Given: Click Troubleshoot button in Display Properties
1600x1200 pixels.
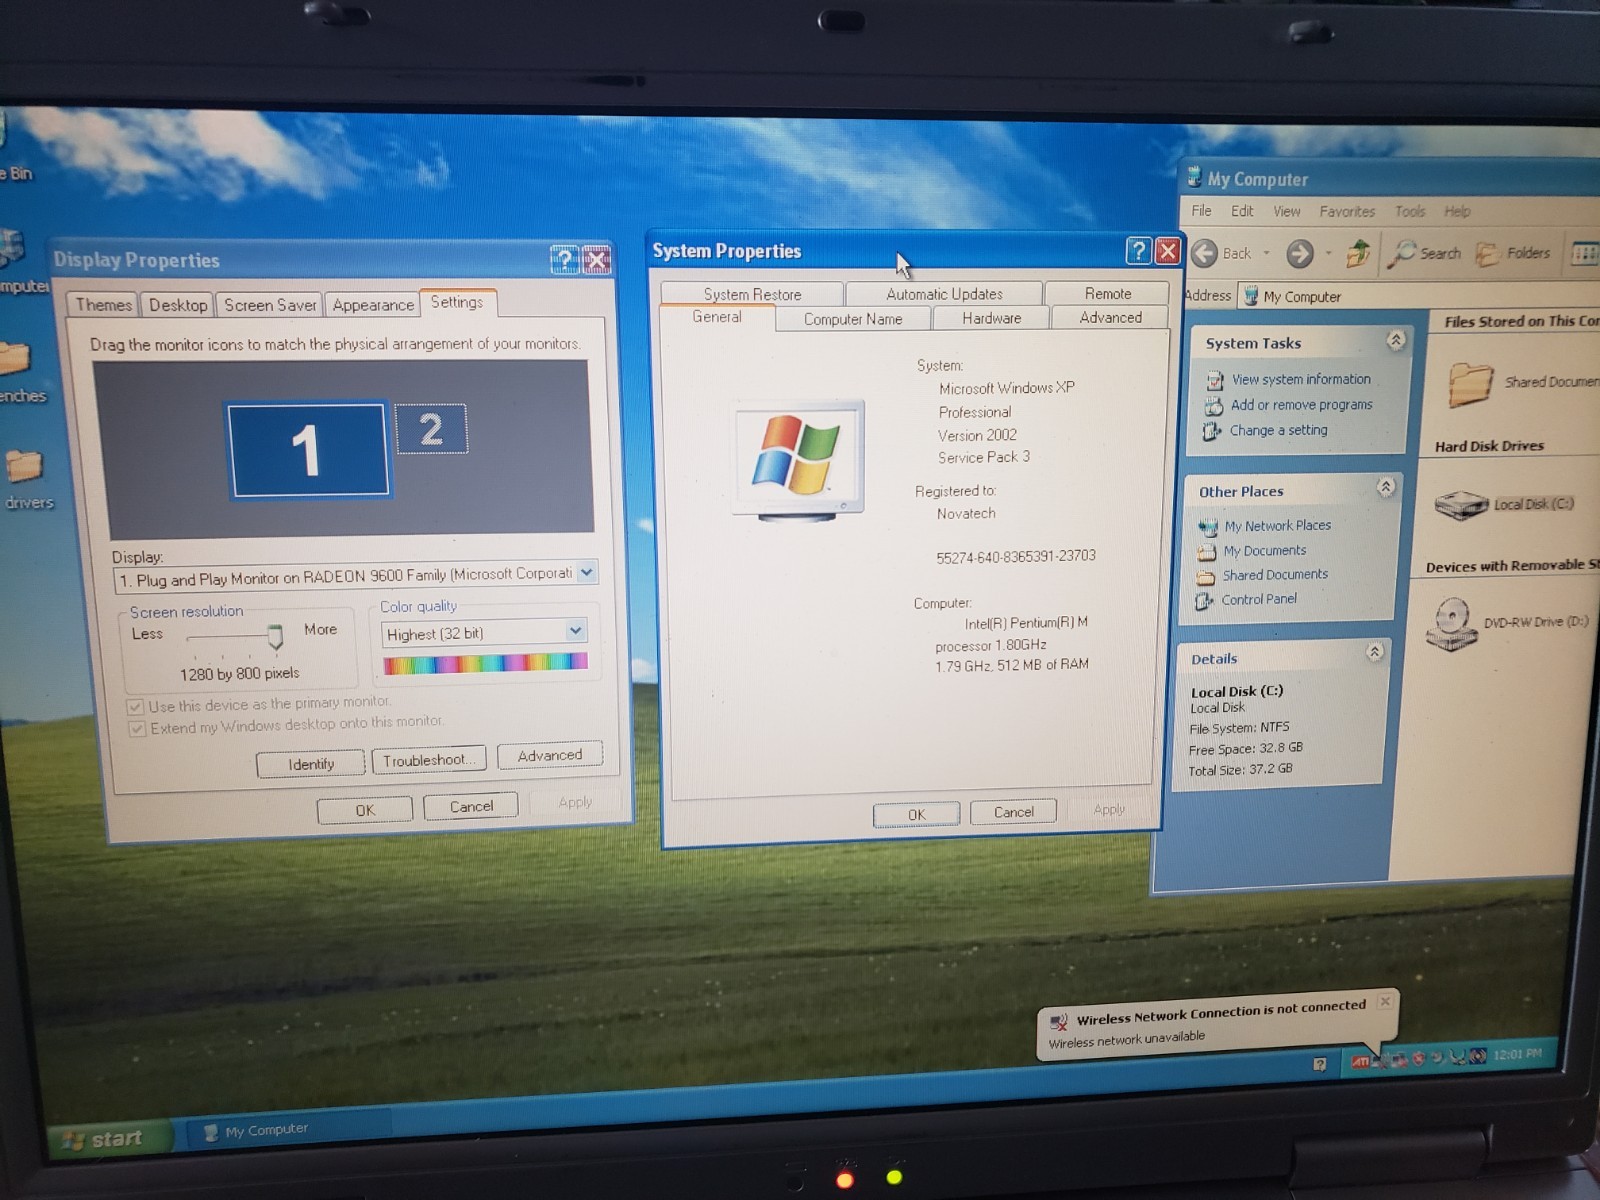Looking at the screenshot, I should pyautogui.click(x=428, y=760).
